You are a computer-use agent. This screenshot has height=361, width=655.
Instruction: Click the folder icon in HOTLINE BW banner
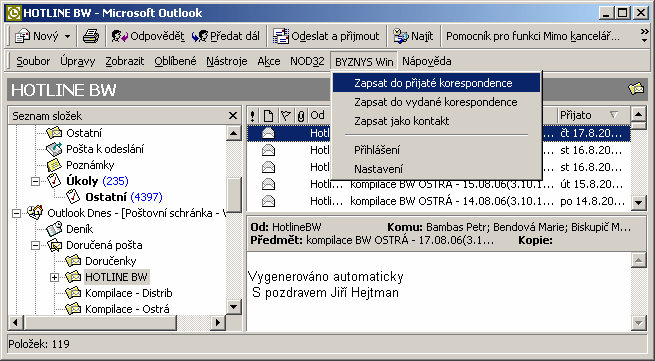pyautogui.click(x=636, y=89)
